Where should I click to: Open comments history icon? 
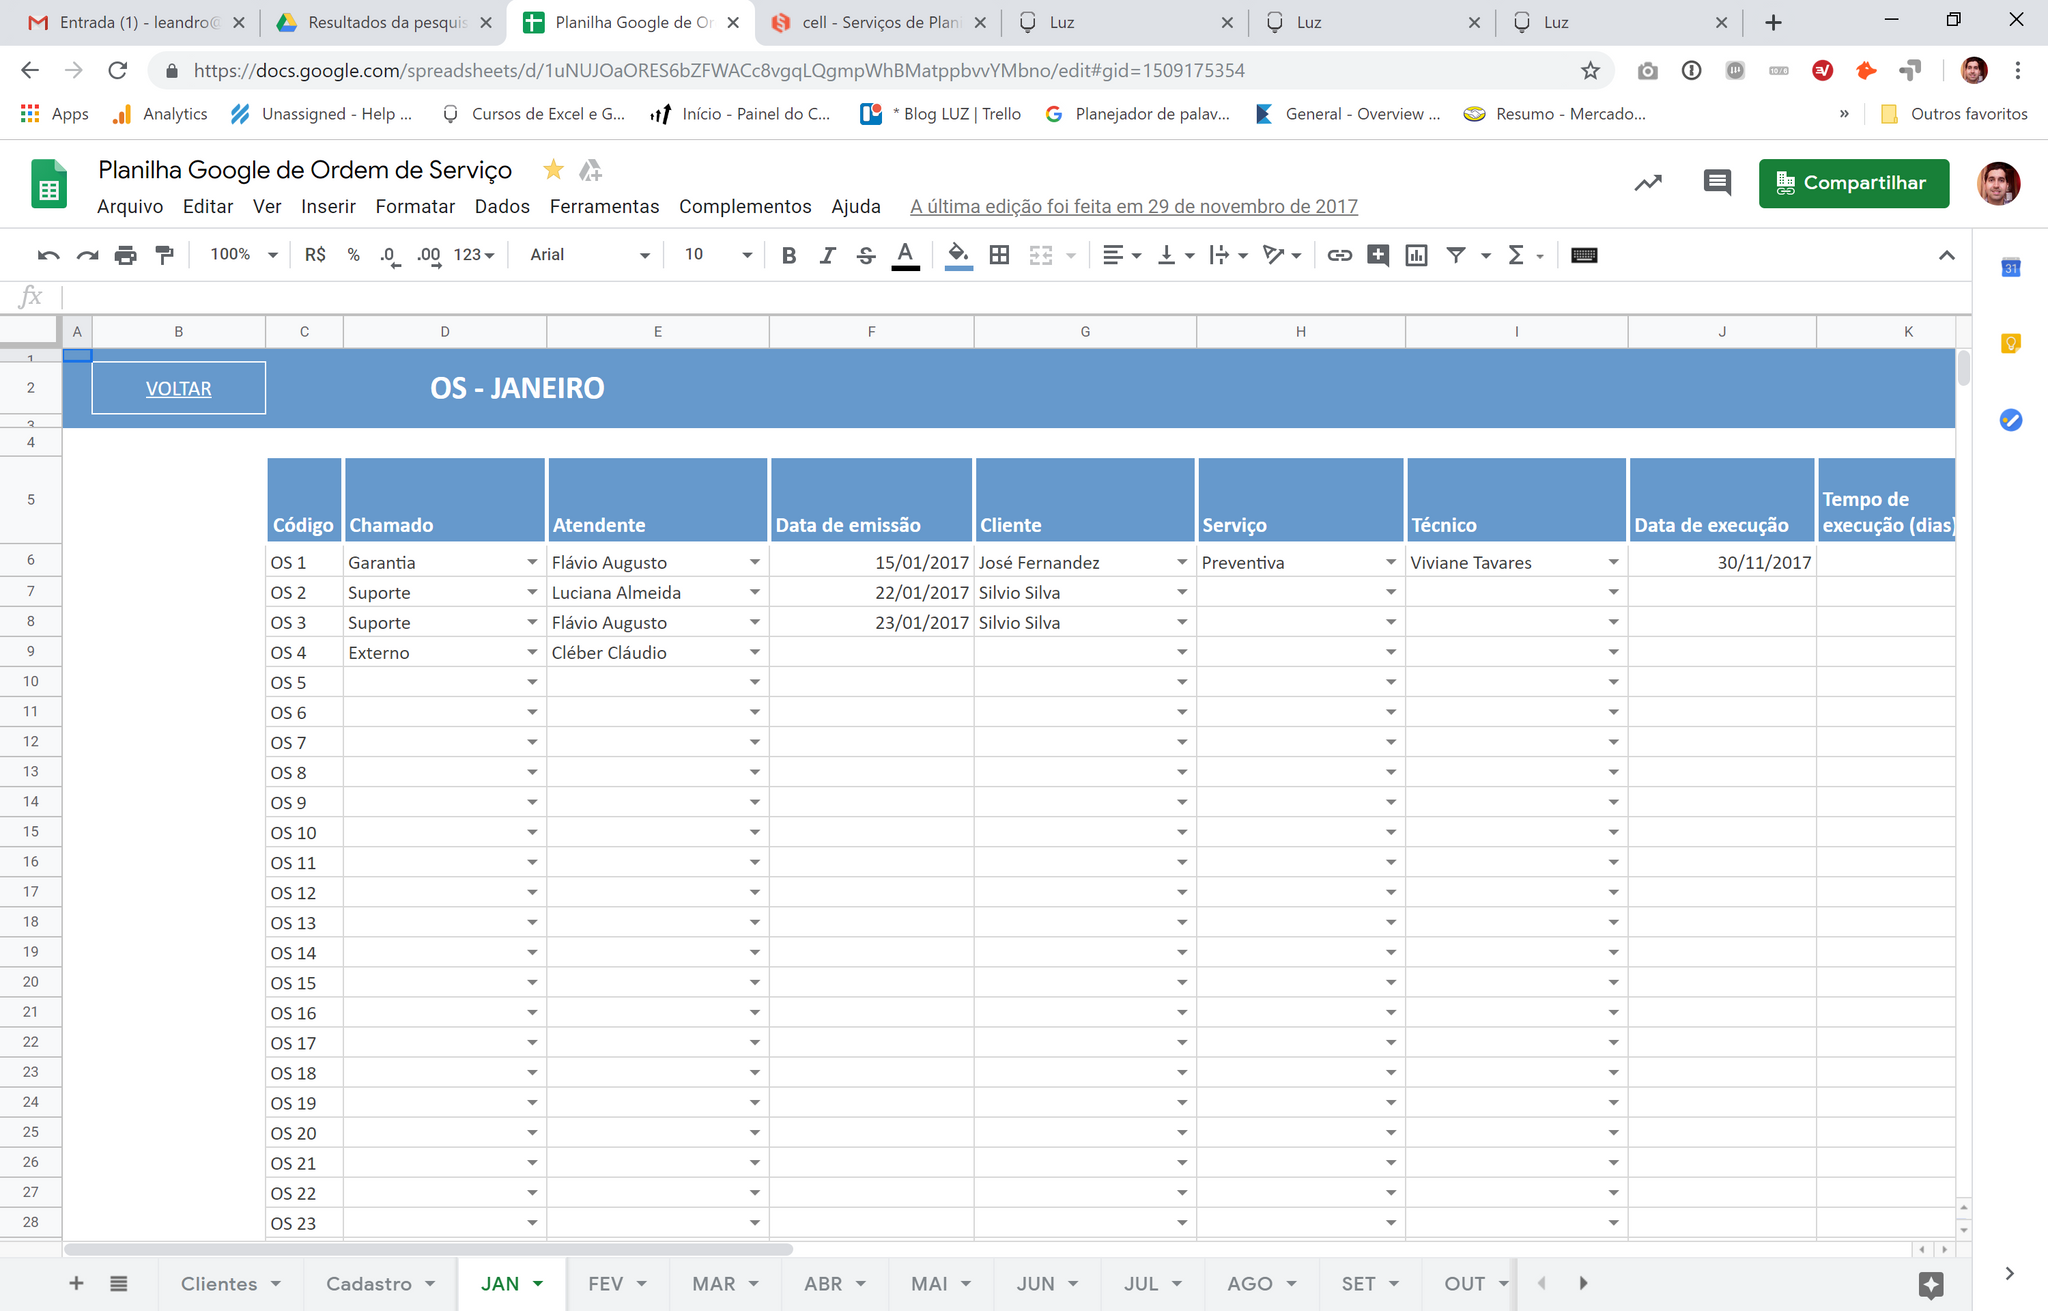coord(1716,183)
